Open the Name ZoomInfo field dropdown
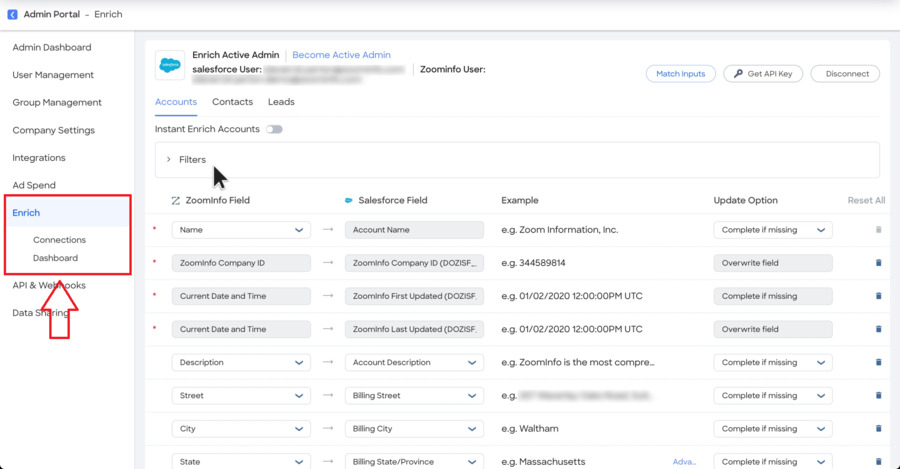This screenshot has width=900, height=469. 241,230
